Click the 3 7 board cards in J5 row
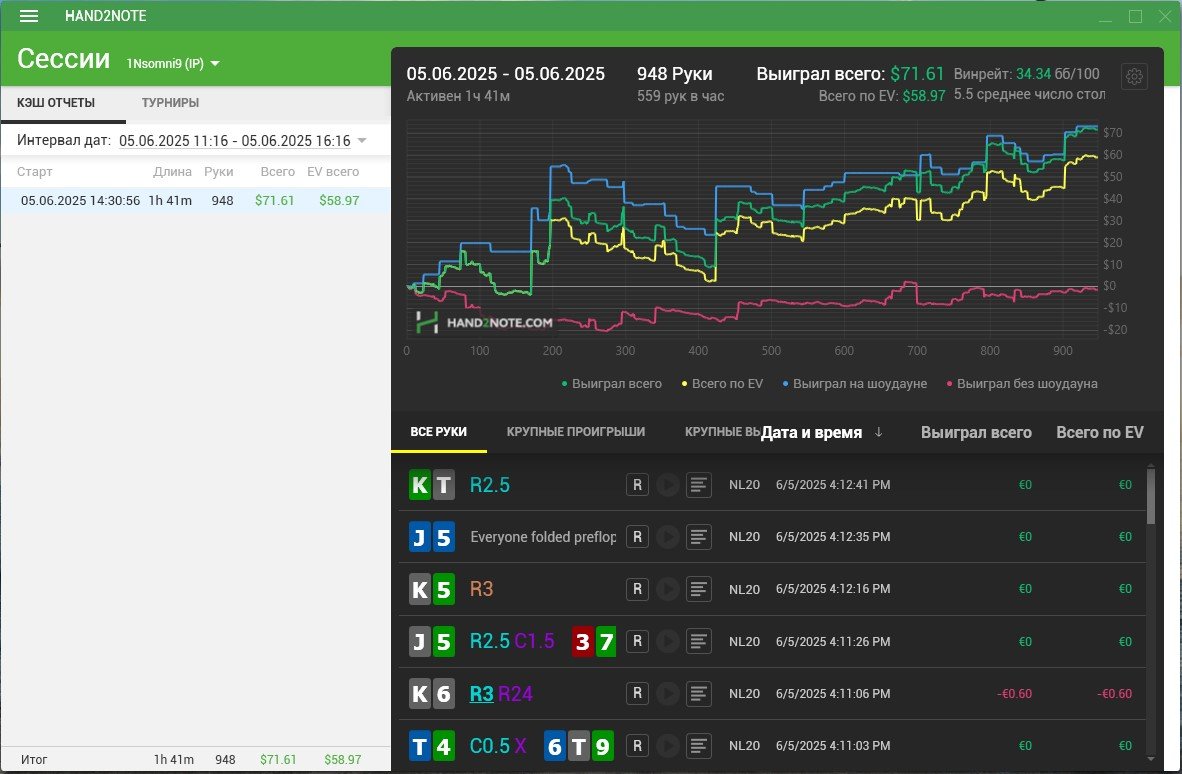 (x=594, y=641)
